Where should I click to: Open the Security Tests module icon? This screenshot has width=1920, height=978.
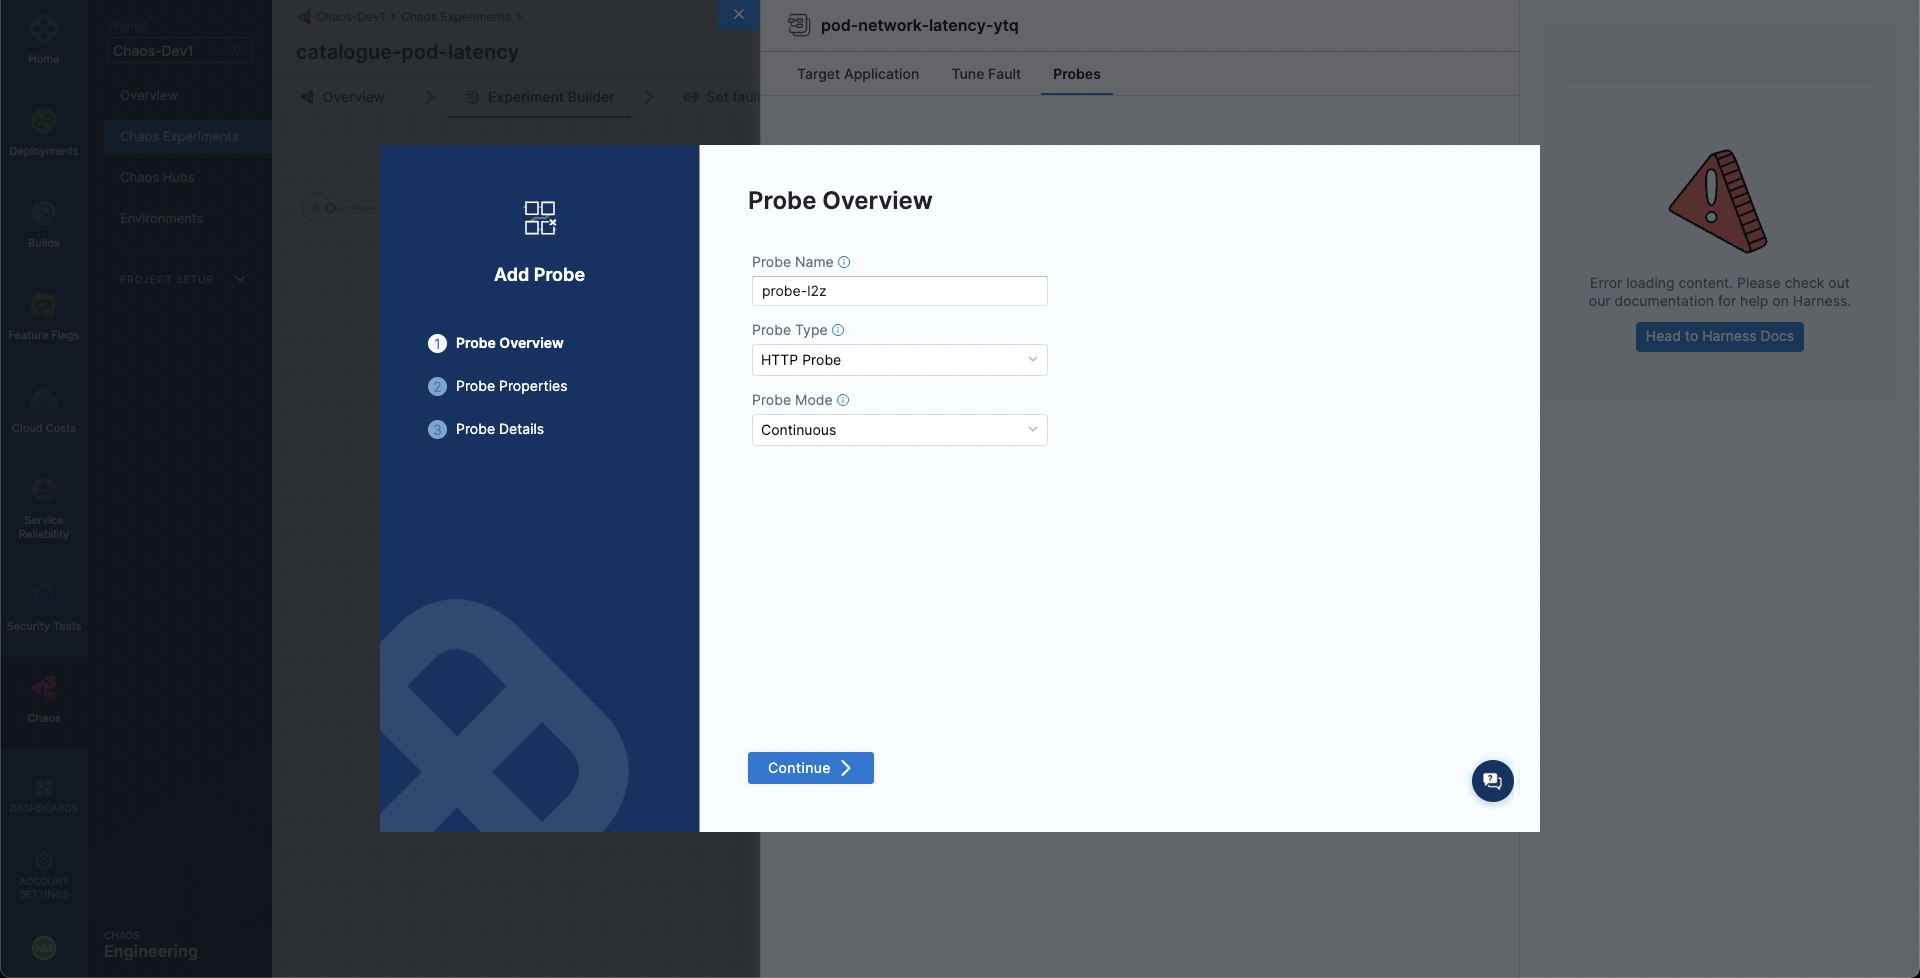(43, 596)
